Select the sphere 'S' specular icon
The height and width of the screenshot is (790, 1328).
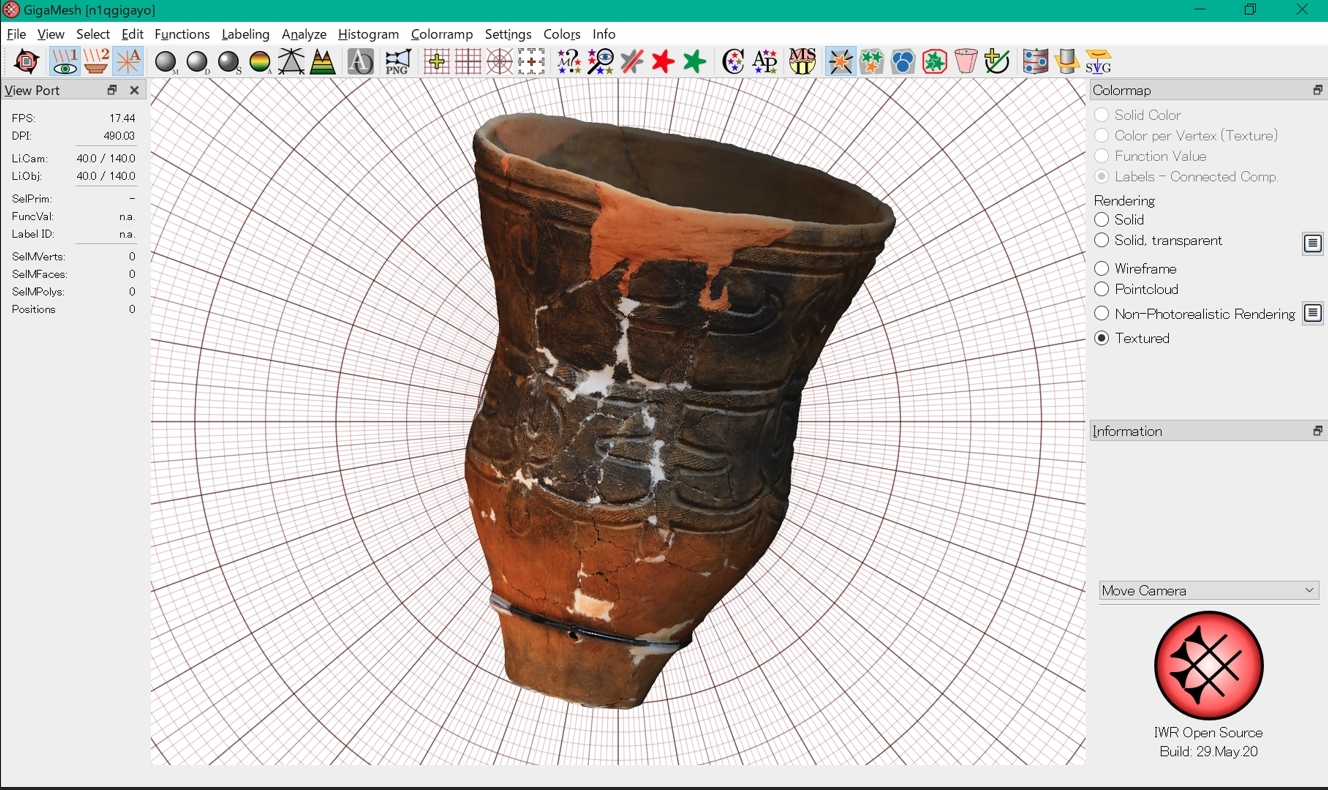point(230,62)
